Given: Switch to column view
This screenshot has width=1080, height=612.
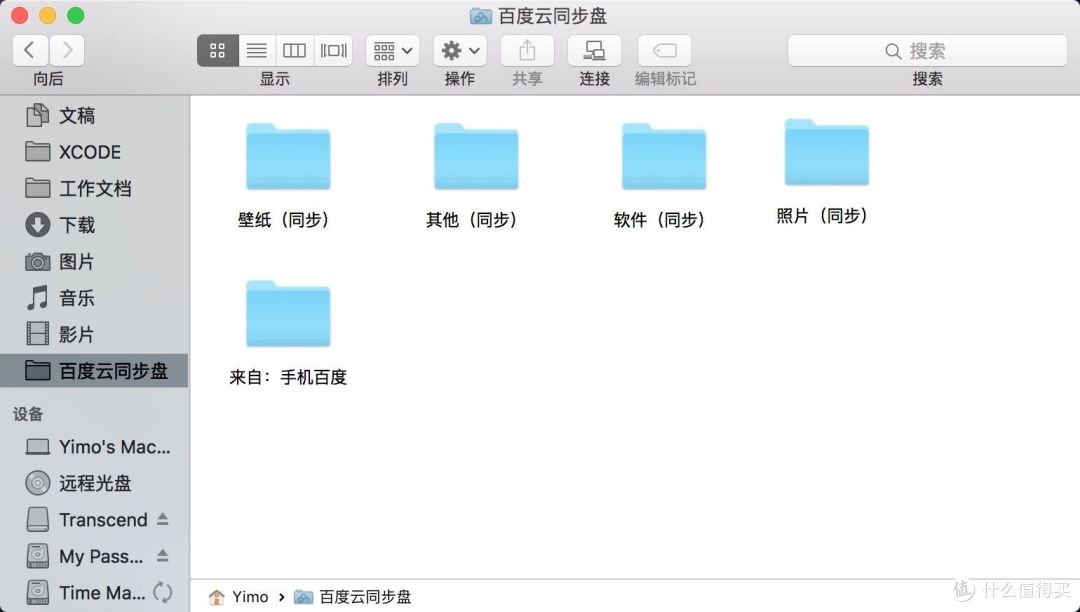Looking at the screenshot, I should pyautogui.click(x=294, y=50).
